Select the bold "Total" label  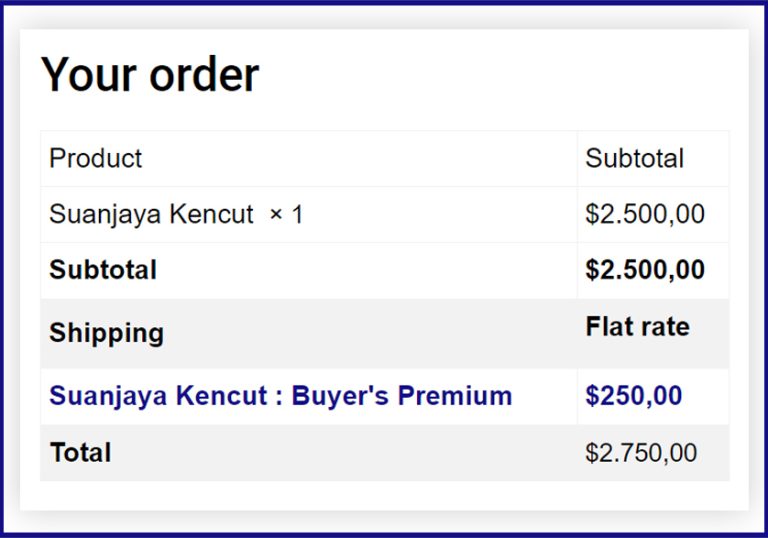[x=80, y=452]
